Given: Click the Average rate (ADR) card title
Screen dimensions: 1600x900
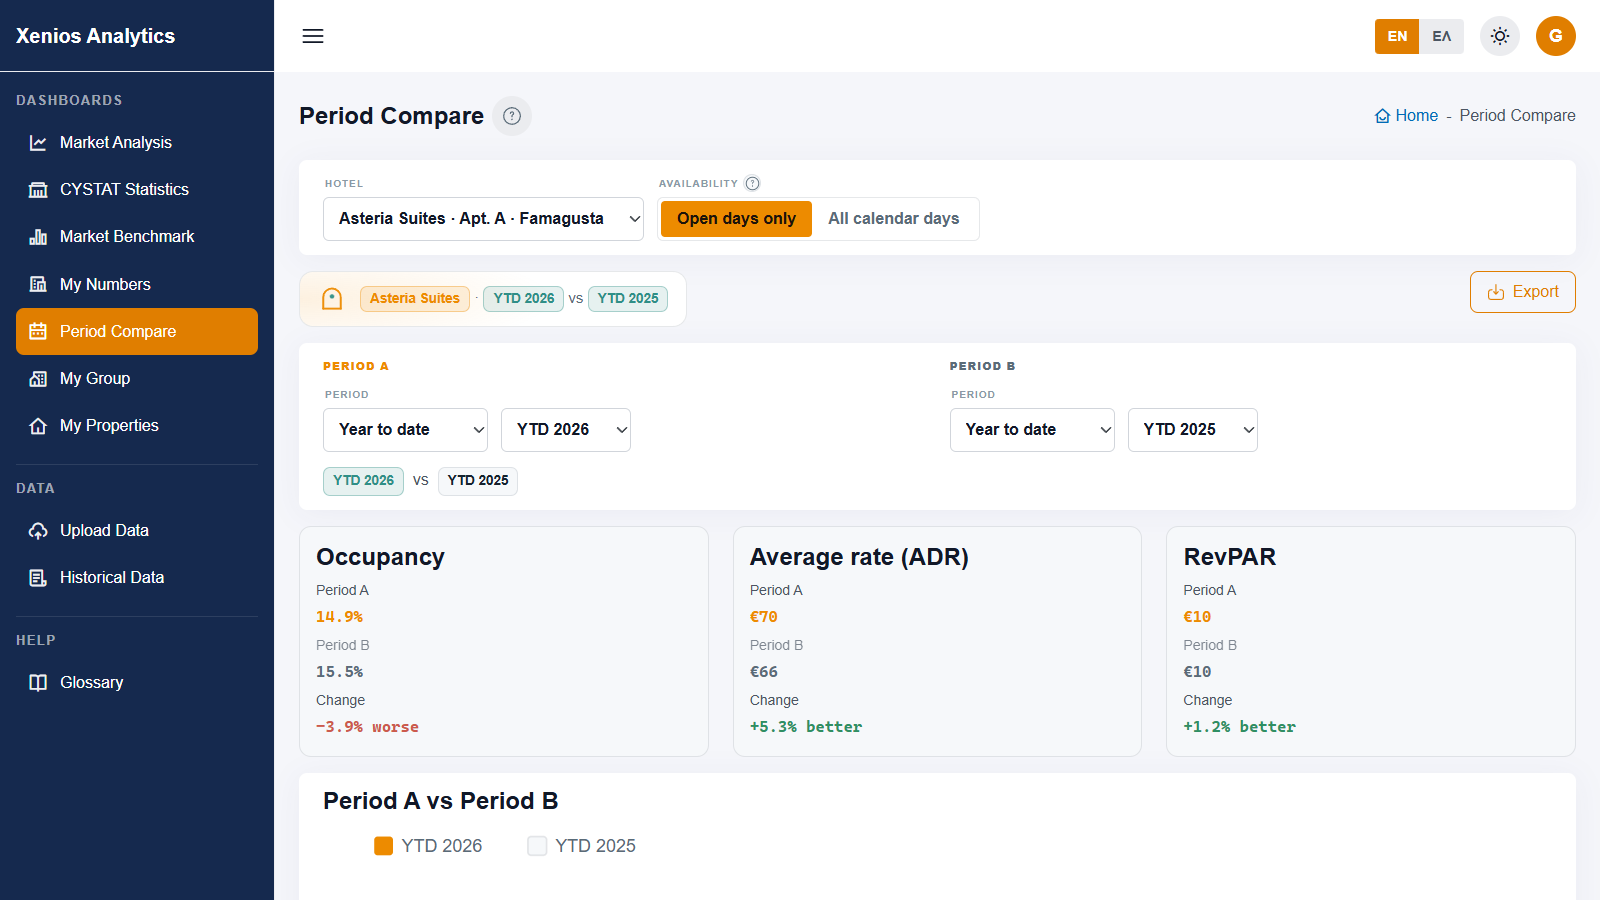Looking at the screenshot, I should click(860, 557).
